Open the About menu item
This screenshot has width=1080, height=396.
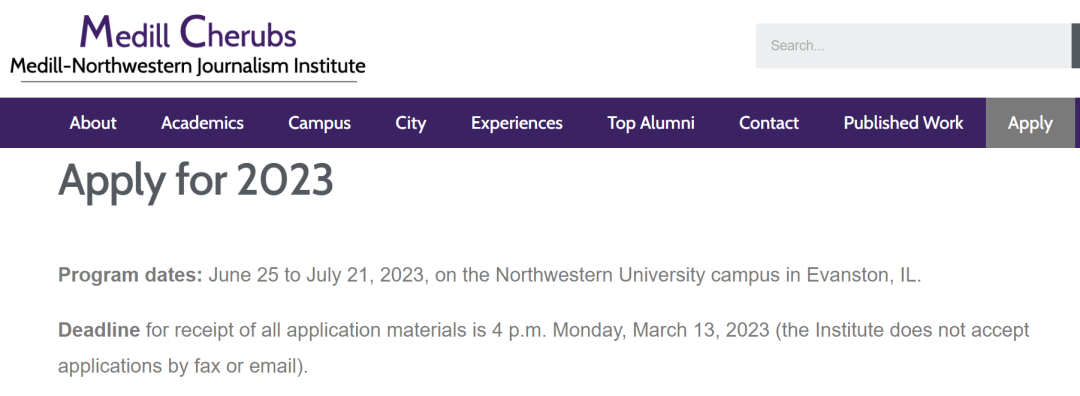(x=93, y=123)
